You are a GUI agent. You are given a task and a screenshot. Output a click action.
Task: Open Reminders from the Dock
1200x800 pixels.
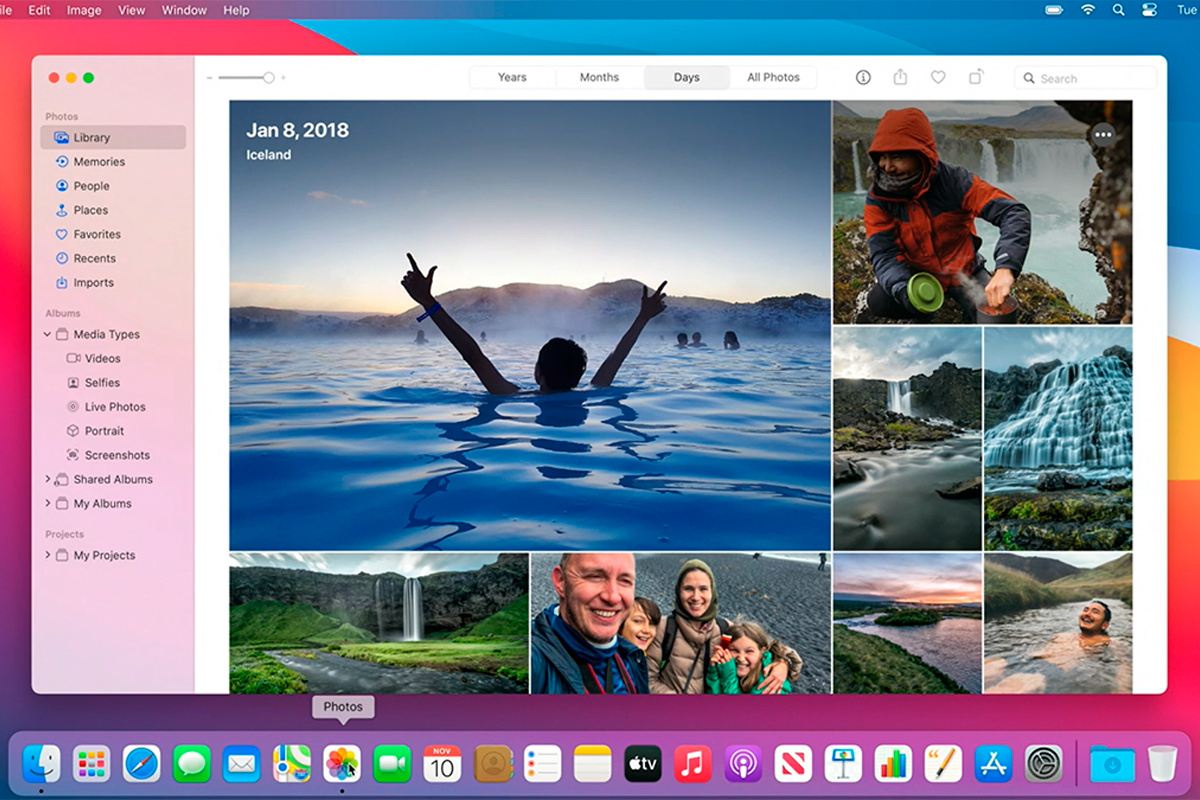click(543, 764)
